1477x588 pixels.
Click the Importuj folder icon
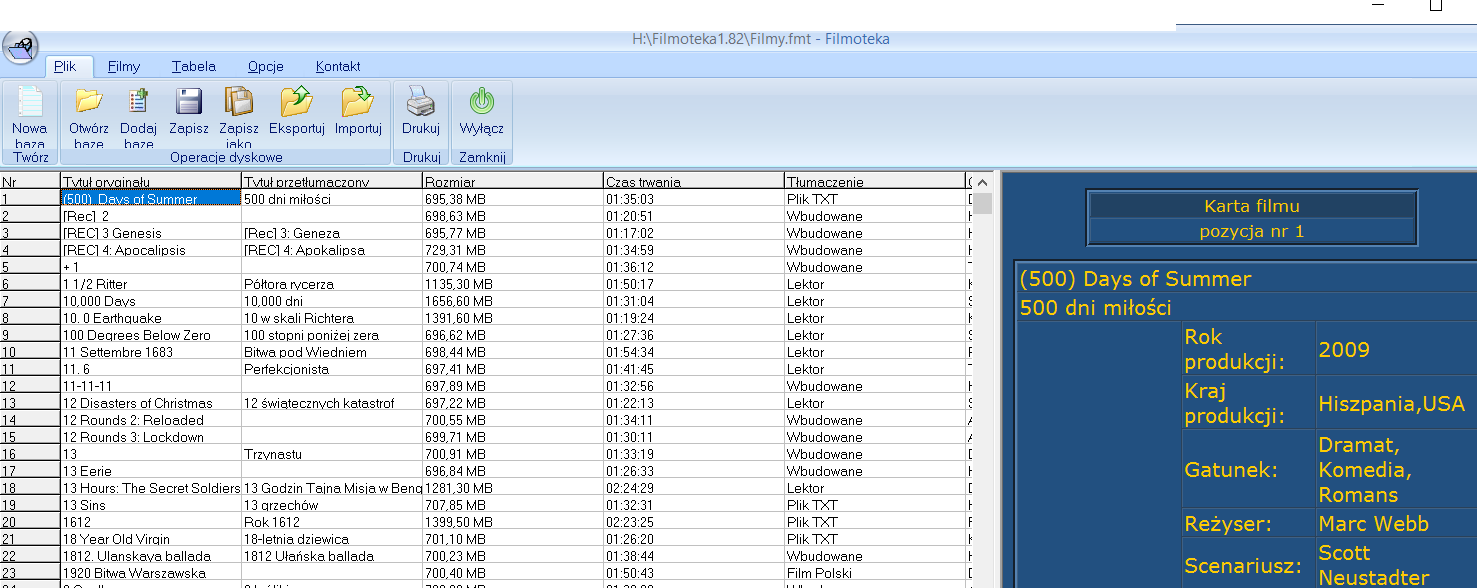click(358, 102)
